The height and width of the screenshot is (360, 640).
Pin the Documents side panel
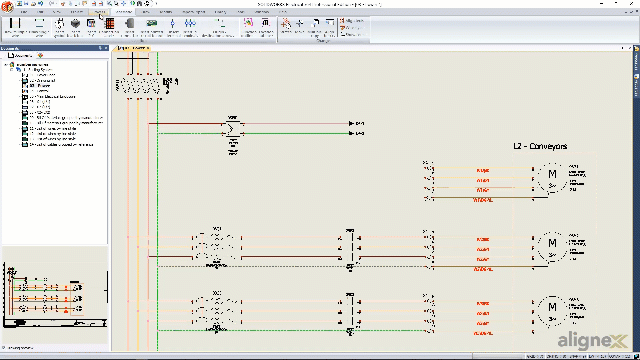pos(100,48)
